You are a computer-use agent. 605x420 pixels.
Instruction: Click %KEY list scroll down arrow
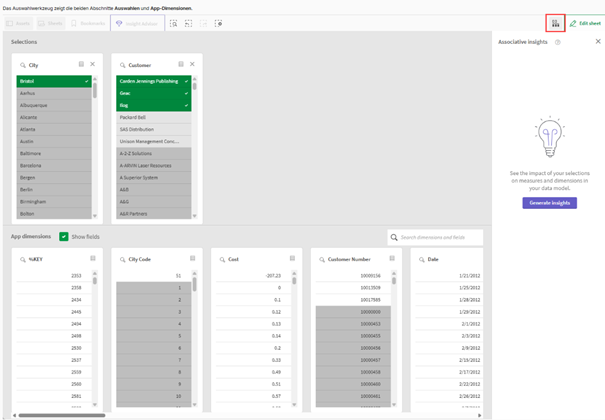click(95, 405)
